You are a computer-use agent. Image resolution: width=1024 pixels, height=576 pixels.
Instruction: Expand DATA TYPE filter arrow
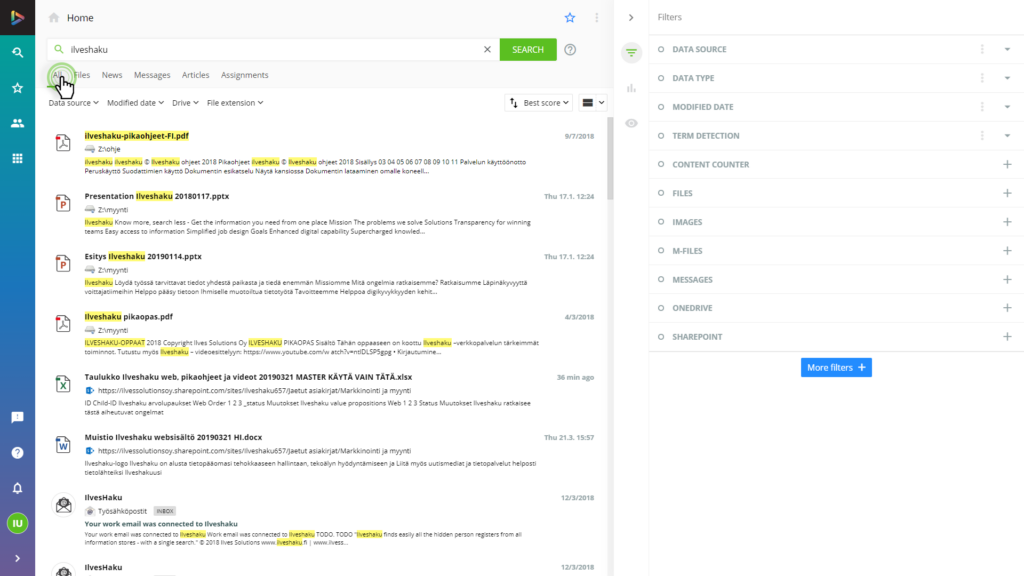tap(1007, 78)
